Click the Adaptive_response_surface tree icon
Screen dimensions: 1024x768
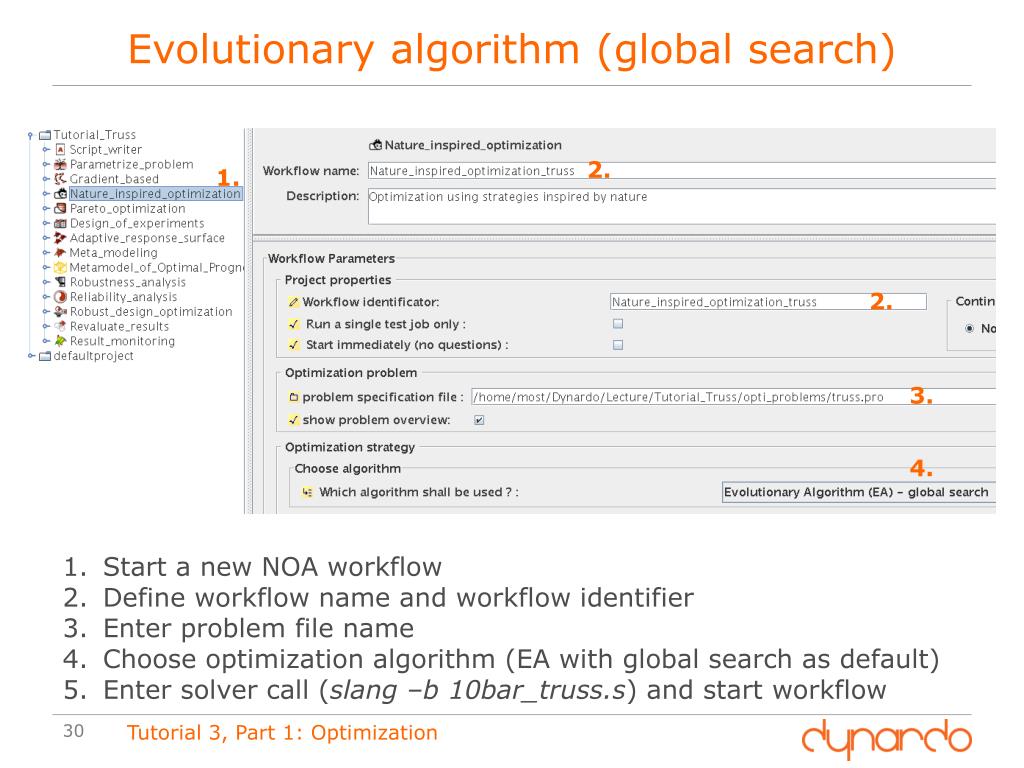[x=60, y=238]
